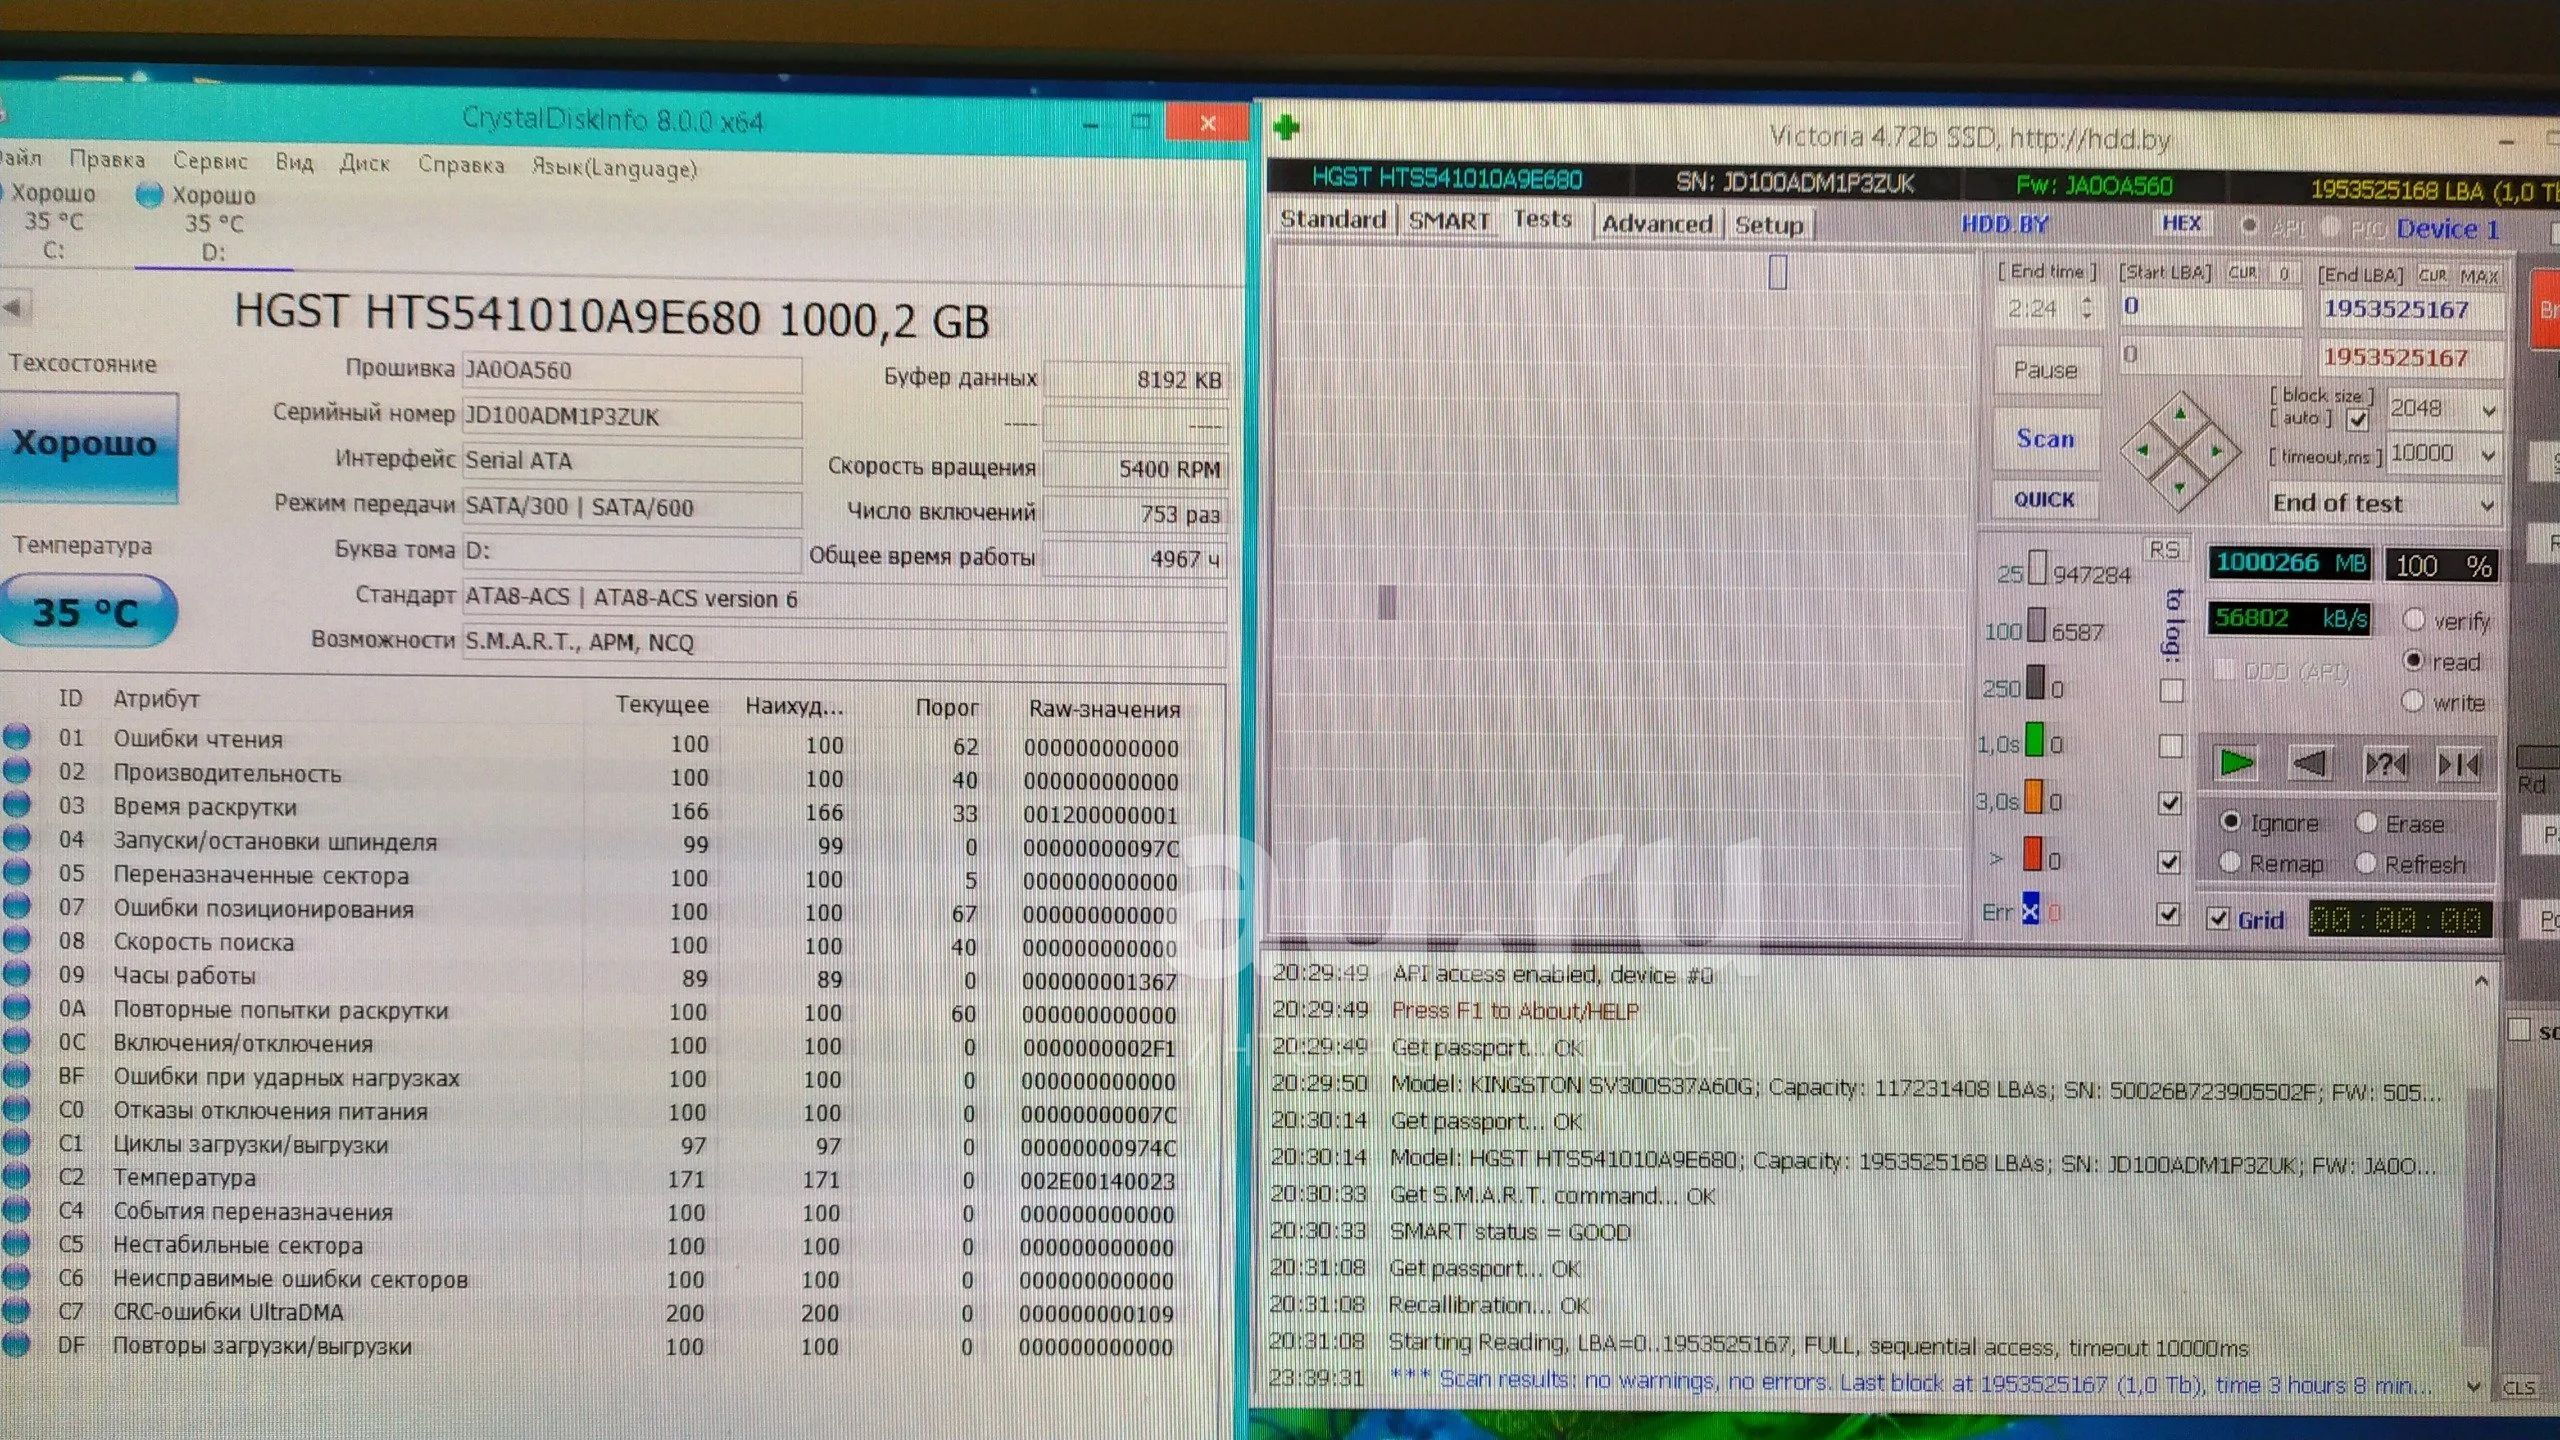The image size is (2560, 1440).
Task: Select the verify radio button
Action: pyautogui.click(x=2414, y=620)
